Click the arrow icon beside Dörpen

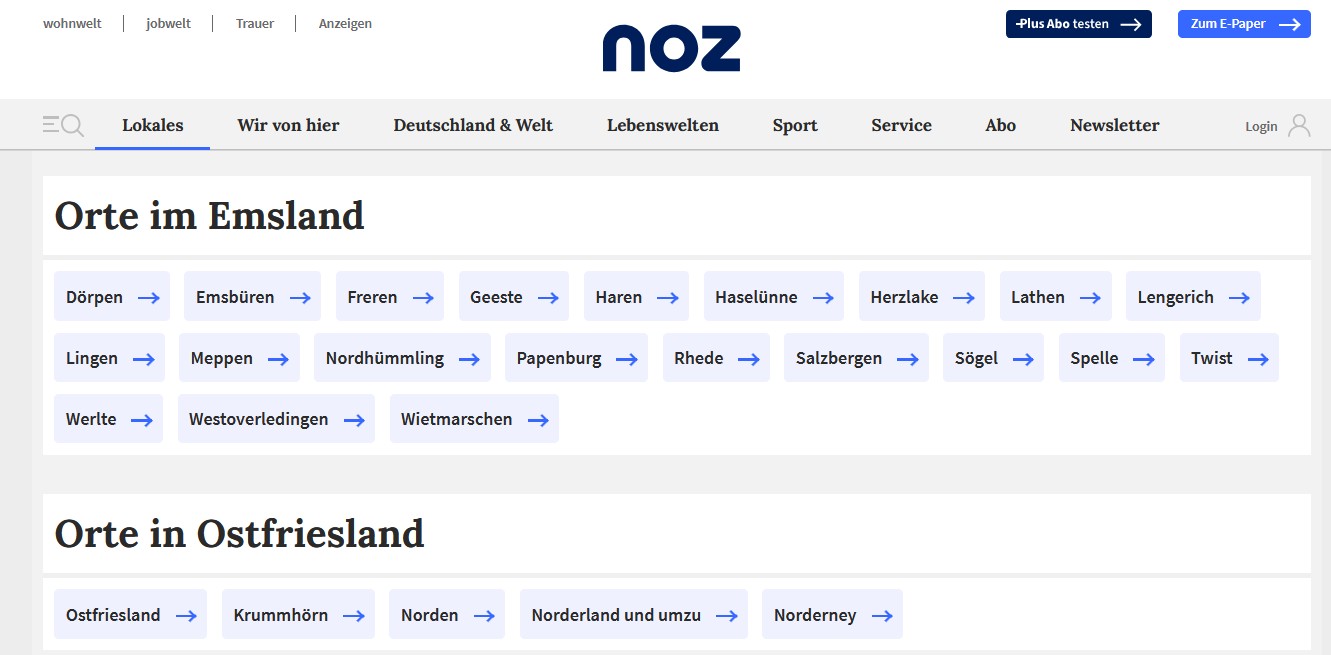coord(149,298)
